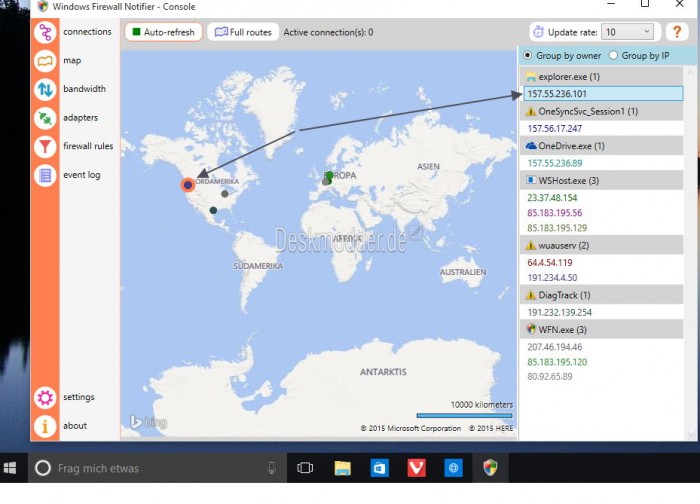Collapse the DiagTrack (1) group
700x504 pixels.
601,295
